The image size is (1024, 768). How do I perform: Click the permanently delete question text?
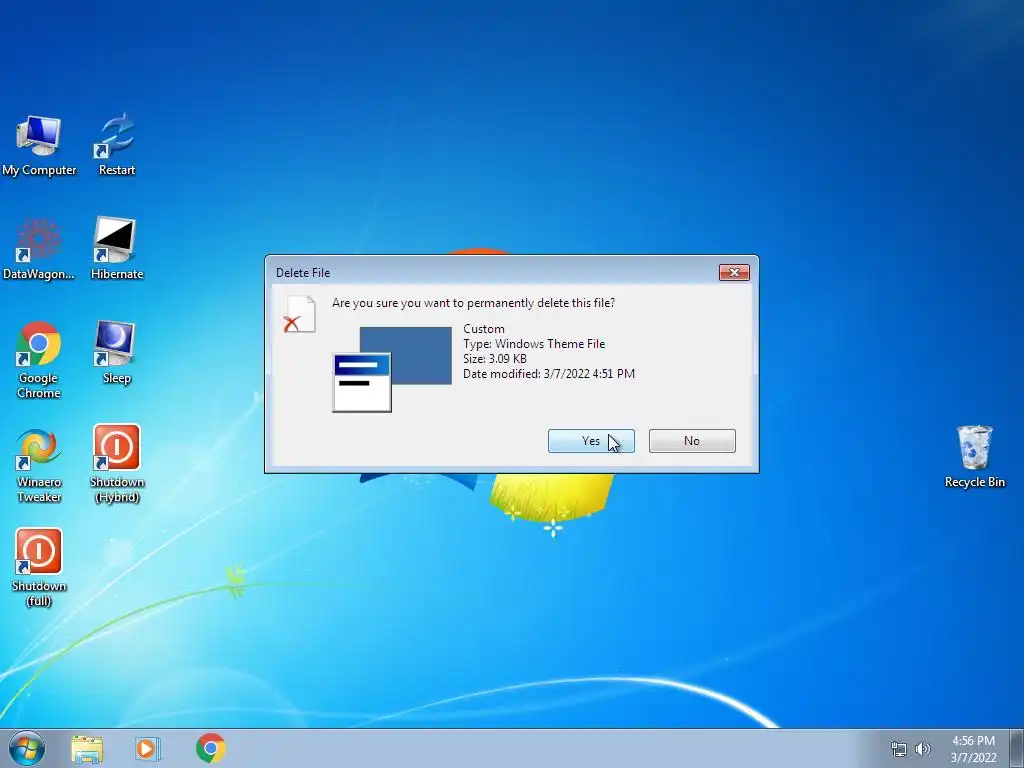[473, 303]
